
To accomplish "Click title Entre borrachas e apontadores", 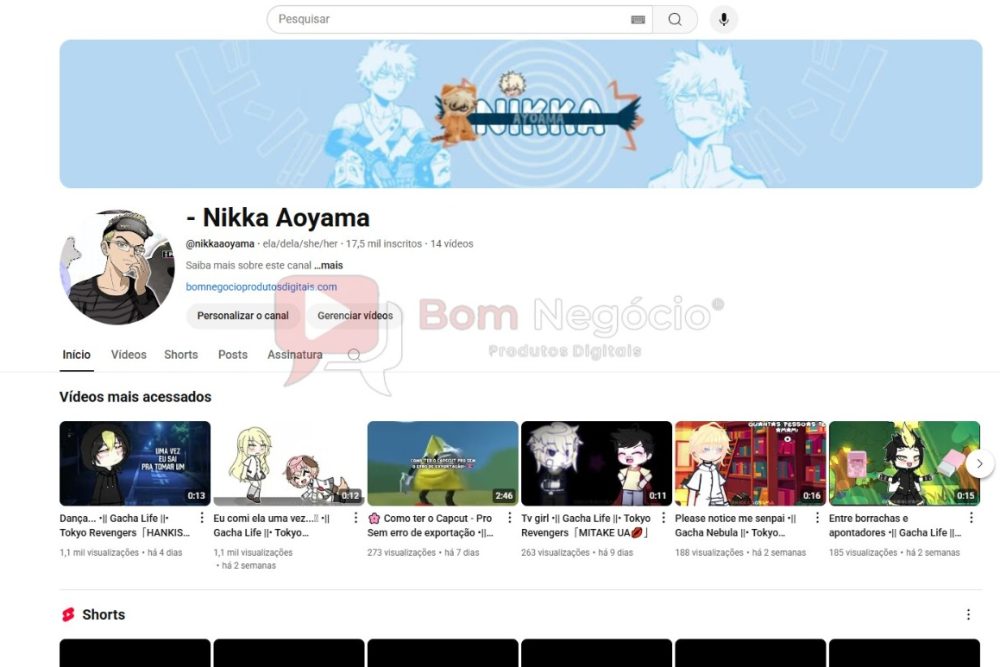I will coord(895,525).
